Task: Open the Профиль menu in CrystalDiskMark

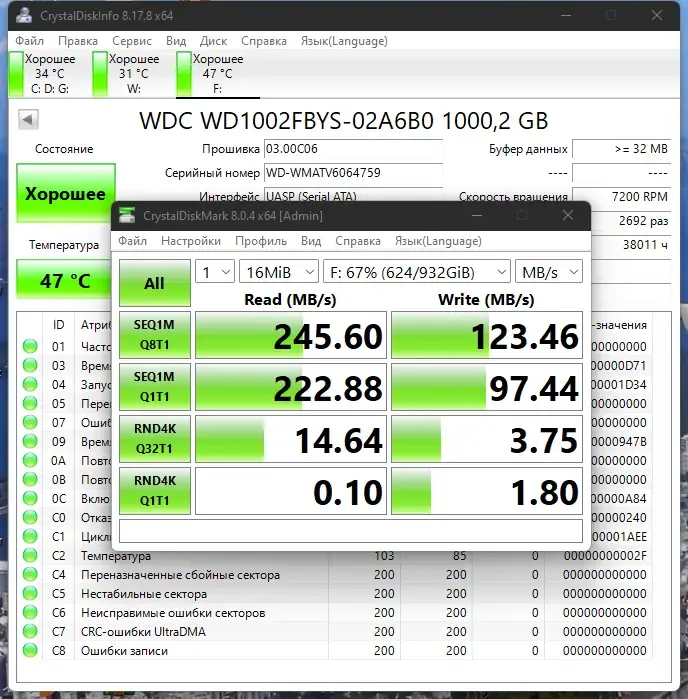Action: click(261, 241)
